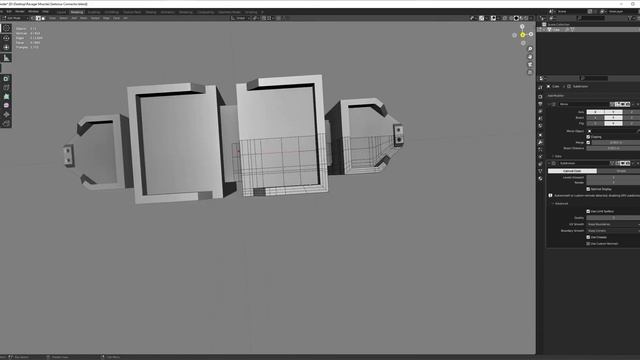Enable face select mode
Image resolution: width=640 pixels, height=360 pixels.
click(x=43, y=18)
